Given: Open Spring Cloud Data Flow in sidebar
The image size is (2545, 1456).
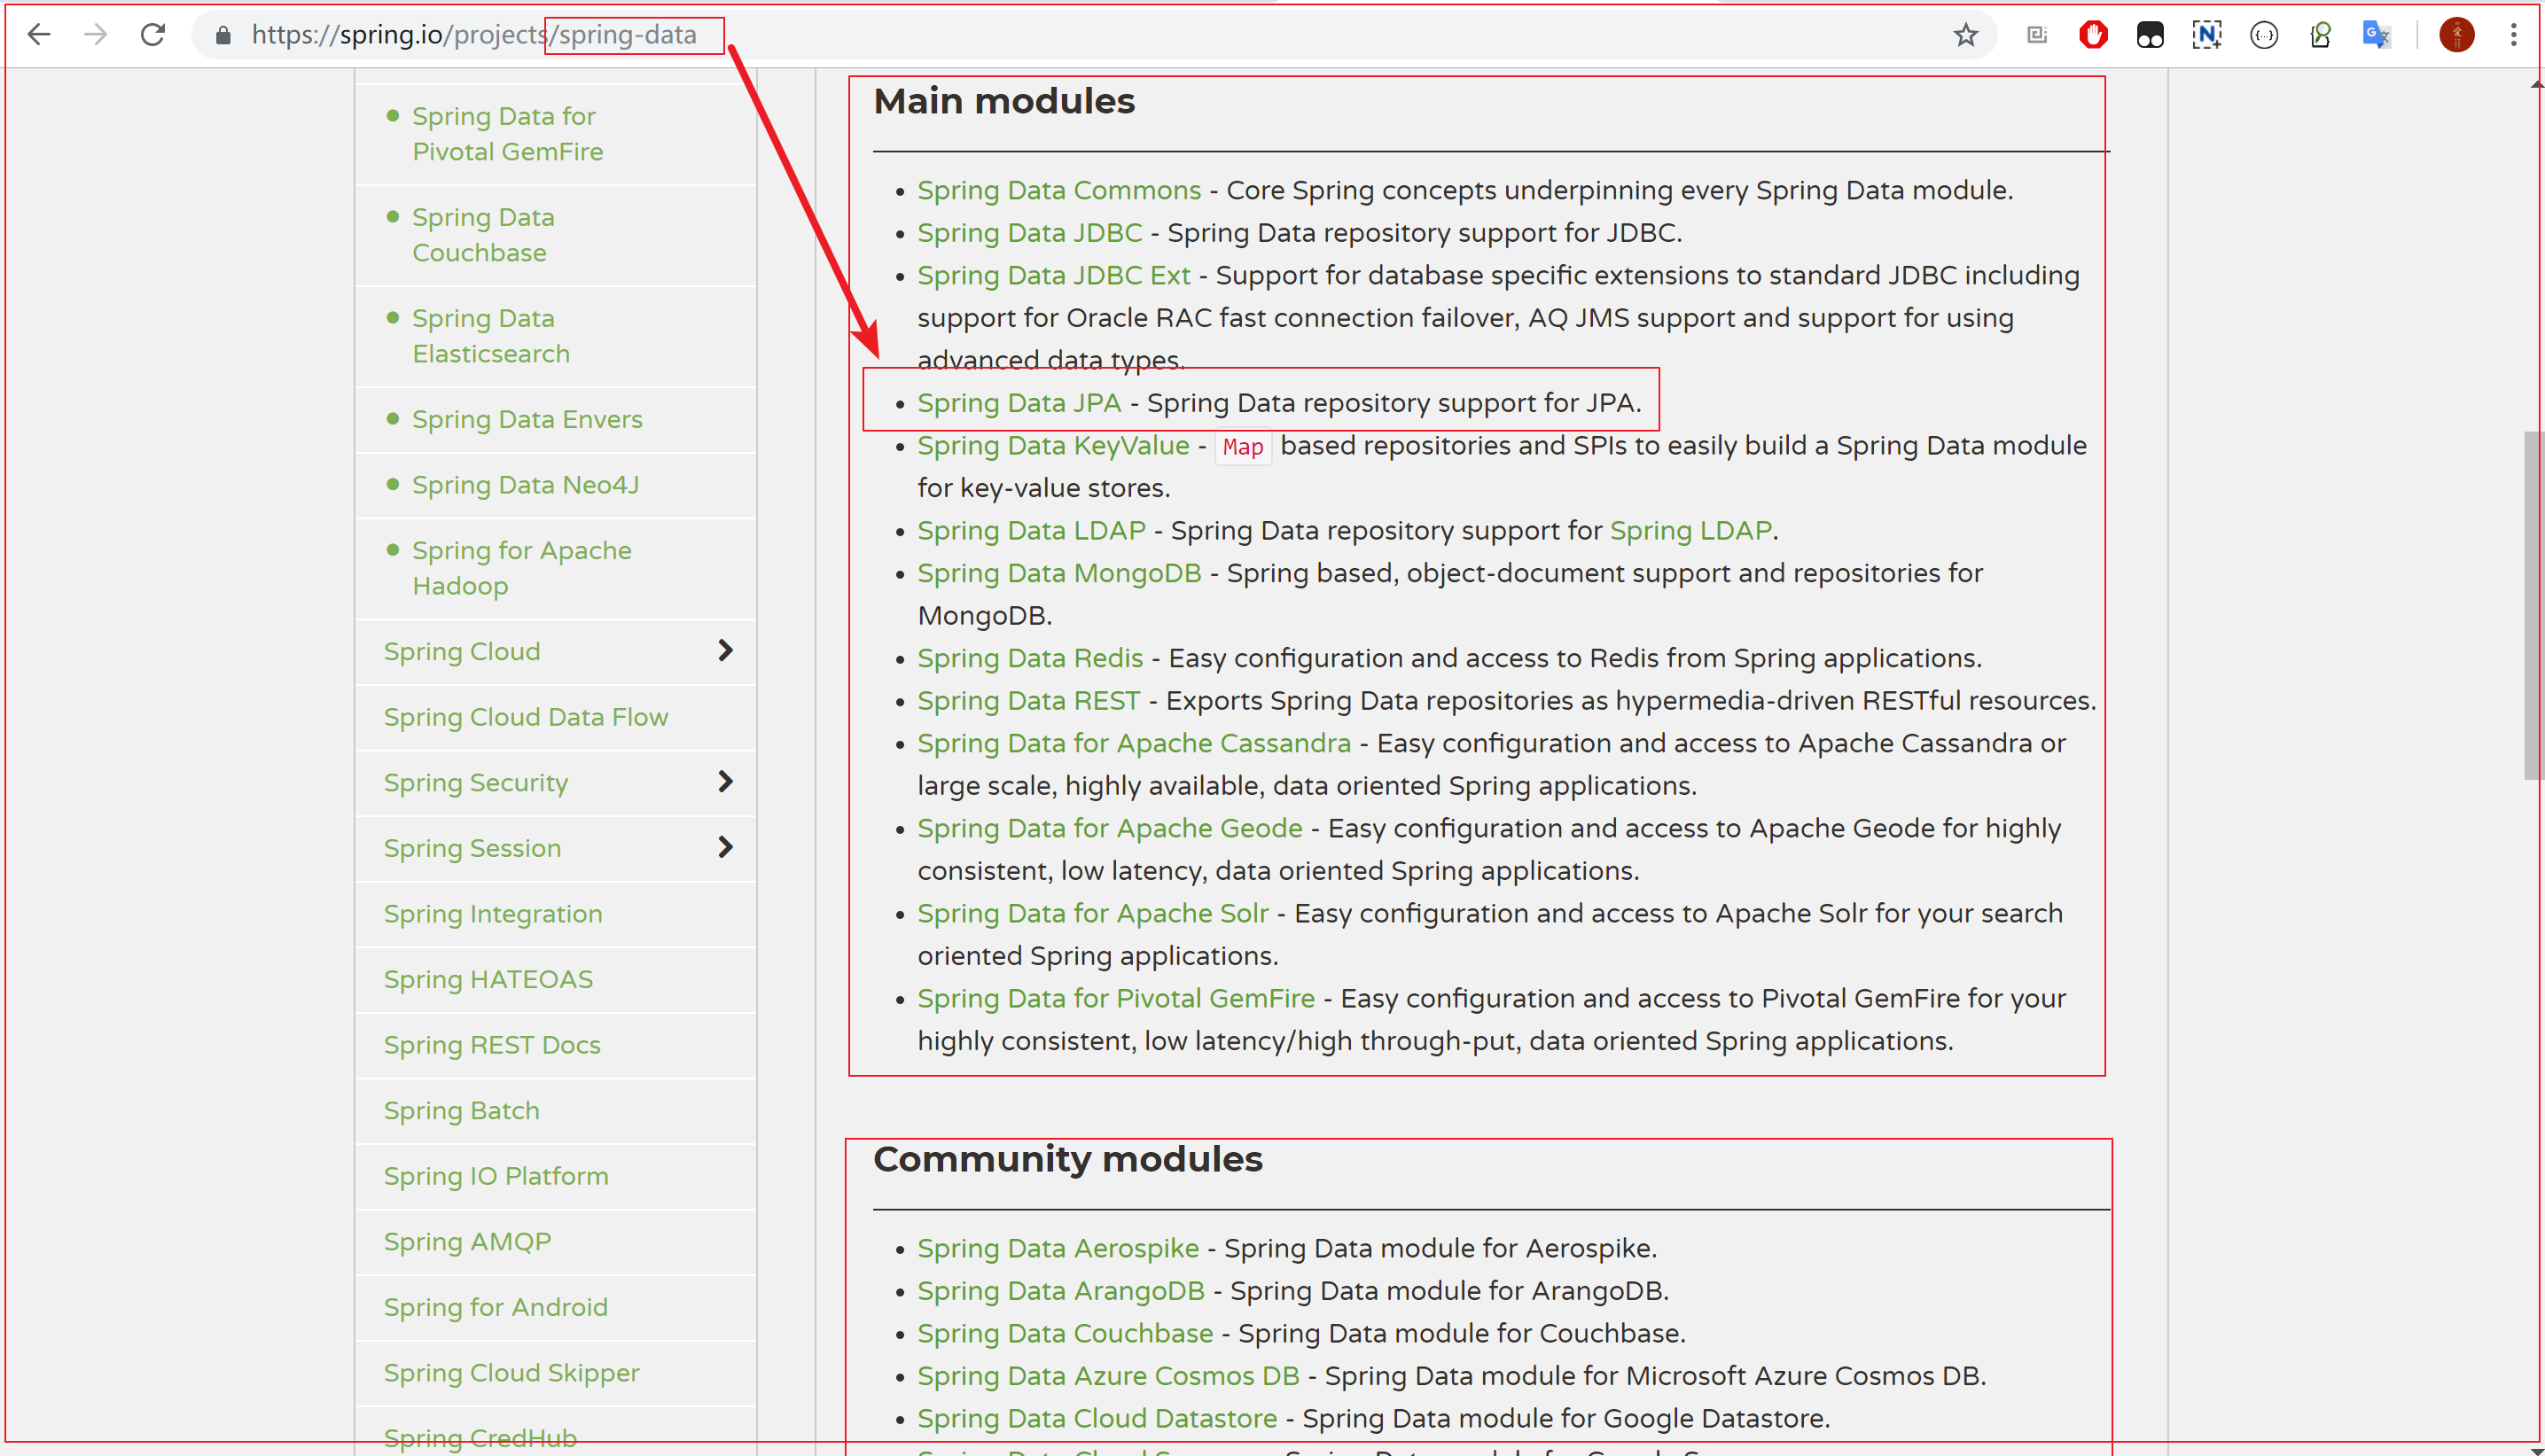Looking at the screenshot, I should [x=526, y=717].
